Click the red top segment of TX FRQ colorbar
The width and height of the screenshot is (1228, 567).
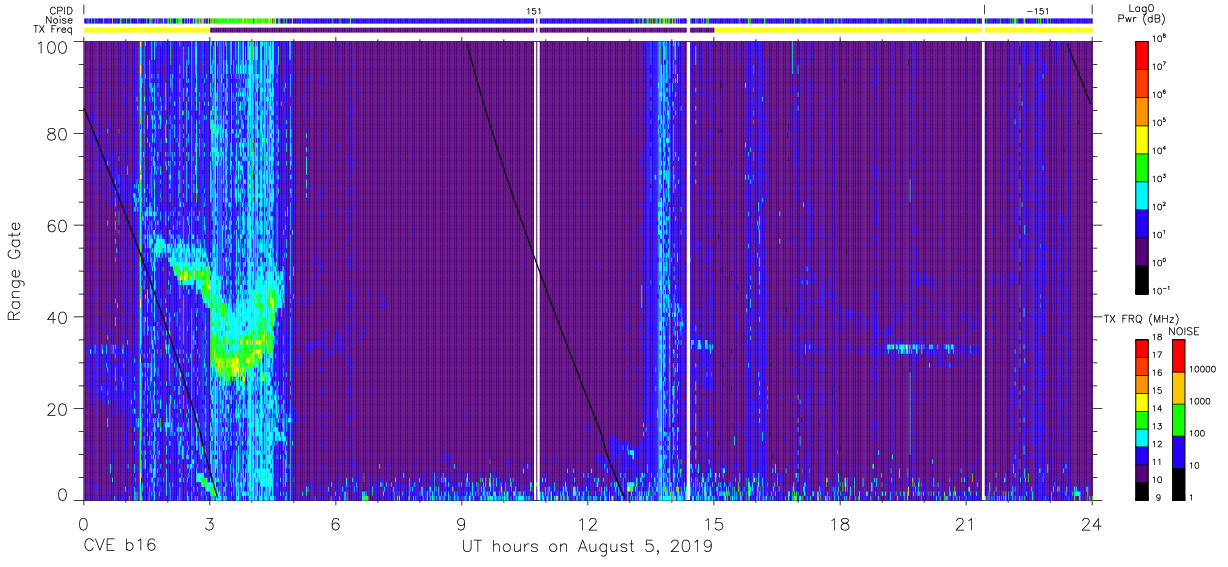coord(1144,347)
